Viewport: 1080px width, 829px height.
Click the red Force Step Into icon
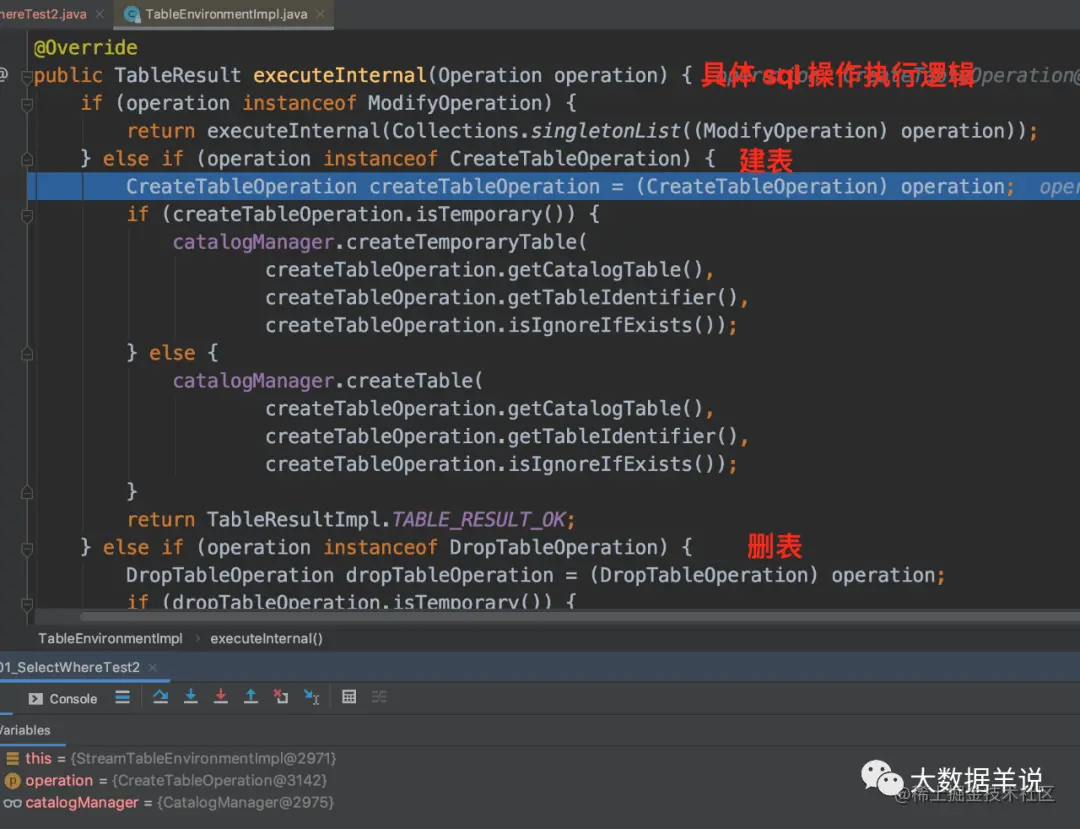(x=220, y=697)
